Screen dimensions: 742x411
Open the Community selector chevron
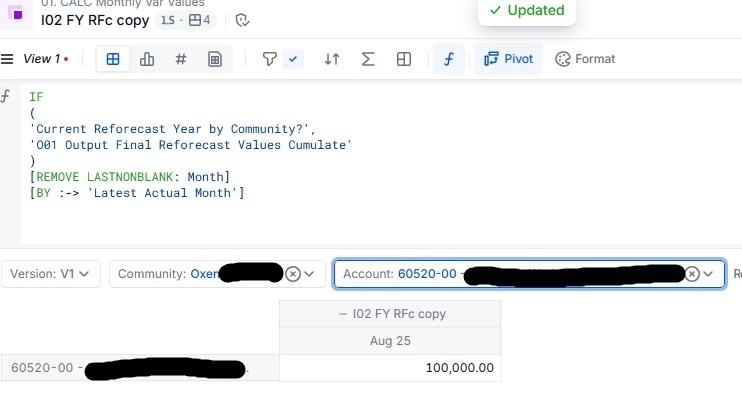tap(310, 273)
